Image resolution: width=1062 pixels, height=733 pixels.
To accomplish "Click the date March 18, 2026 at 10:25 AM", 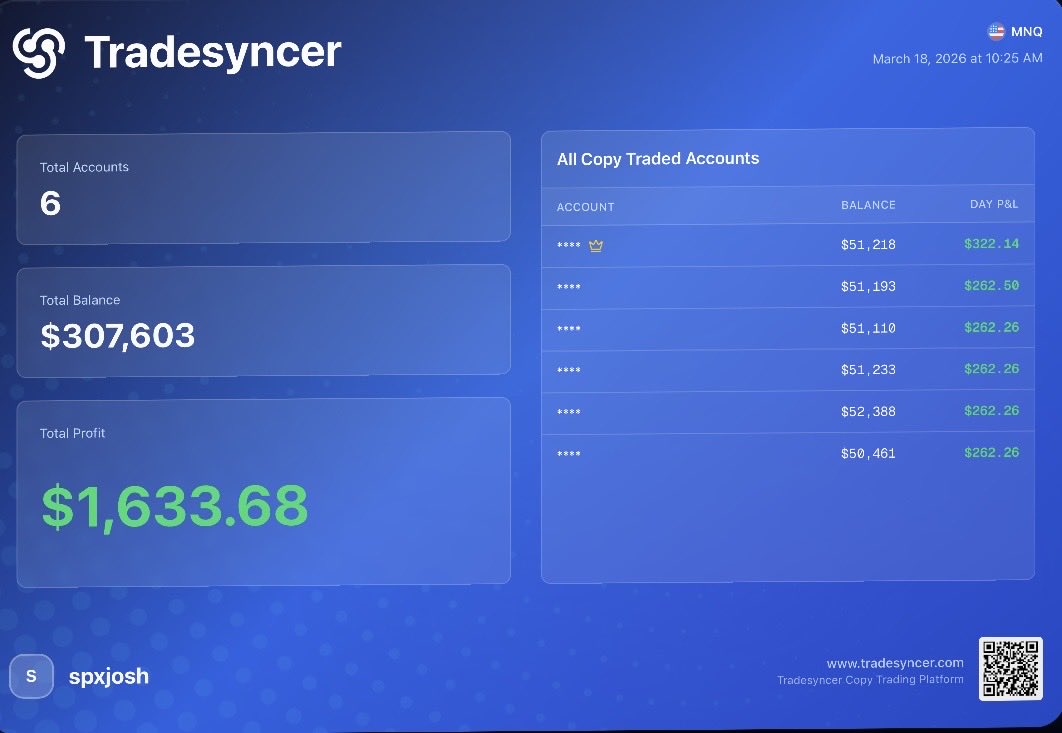I will pos(957,58).
